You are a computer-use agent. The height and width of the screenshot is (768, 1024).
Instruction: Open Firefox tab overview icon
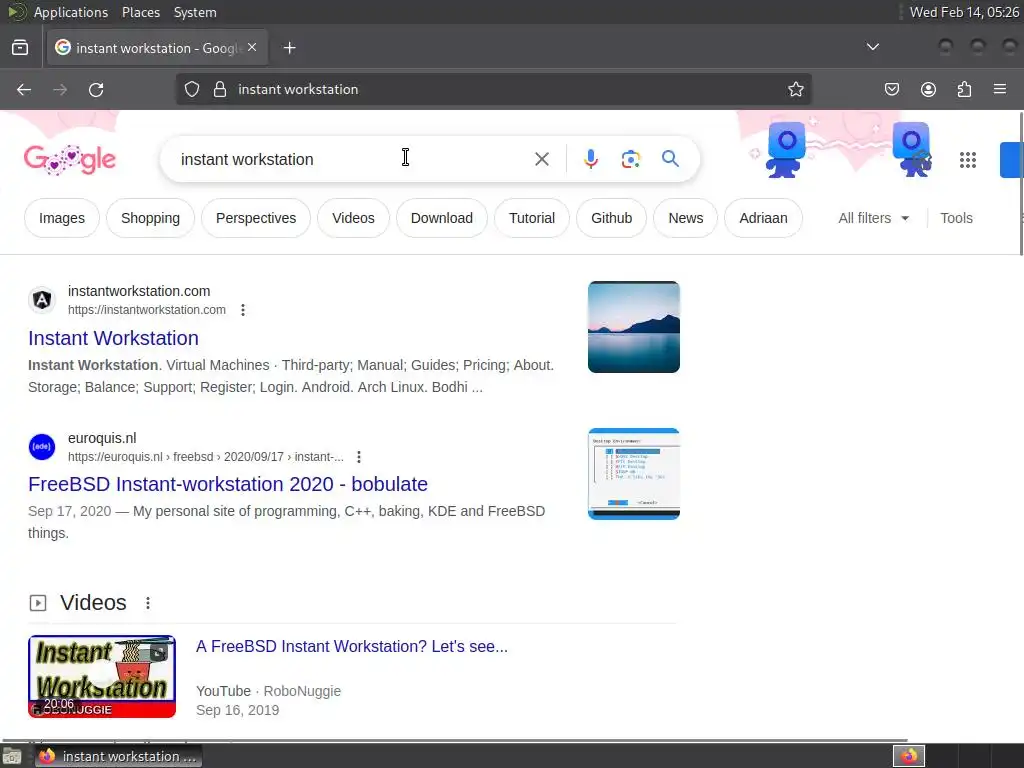pos(20,48)
